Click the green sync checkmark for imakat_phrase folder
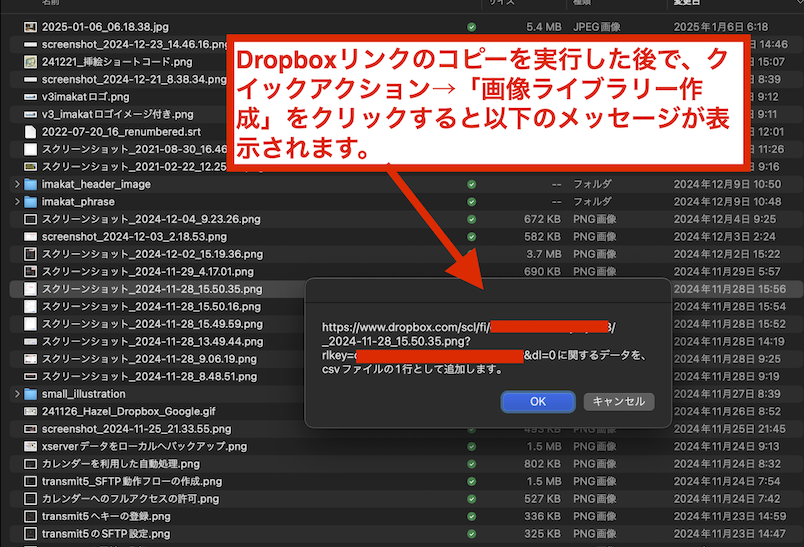Screen dimensions: 804x547 coord(471,202)
